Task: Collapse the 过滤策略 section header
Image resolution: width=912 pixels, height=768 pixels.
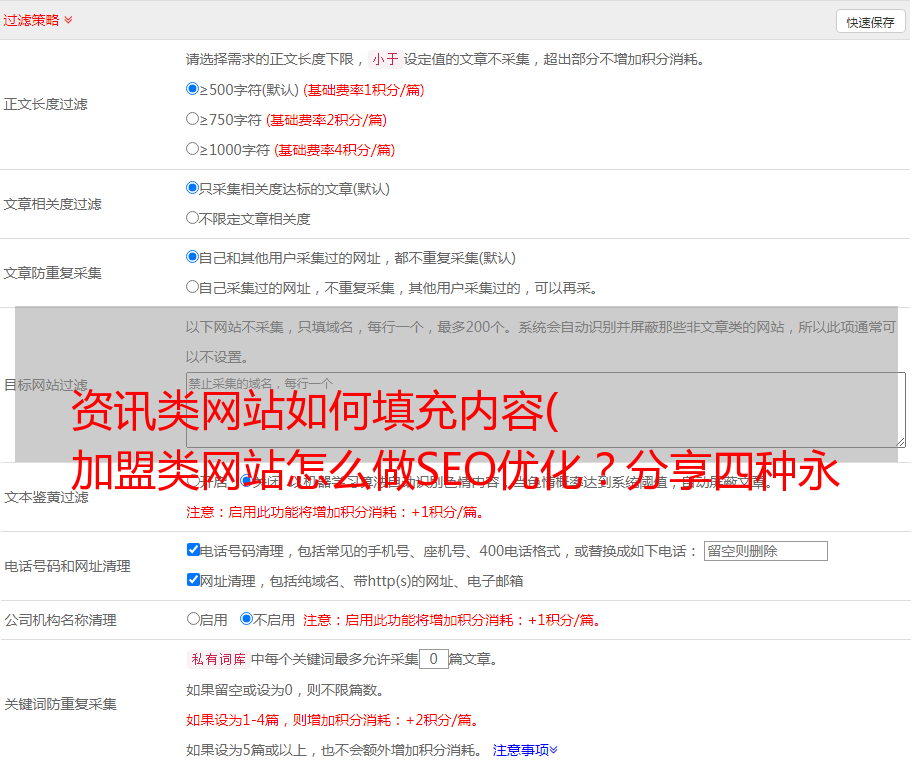Action: [38, 20]
